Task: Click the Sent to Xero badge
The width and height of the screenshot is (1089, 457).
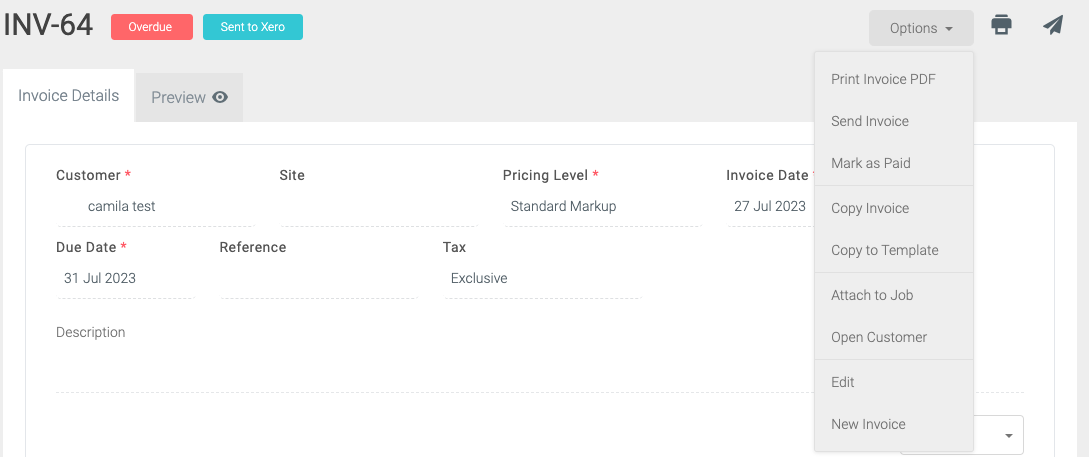Action: (x=252, y=27)
